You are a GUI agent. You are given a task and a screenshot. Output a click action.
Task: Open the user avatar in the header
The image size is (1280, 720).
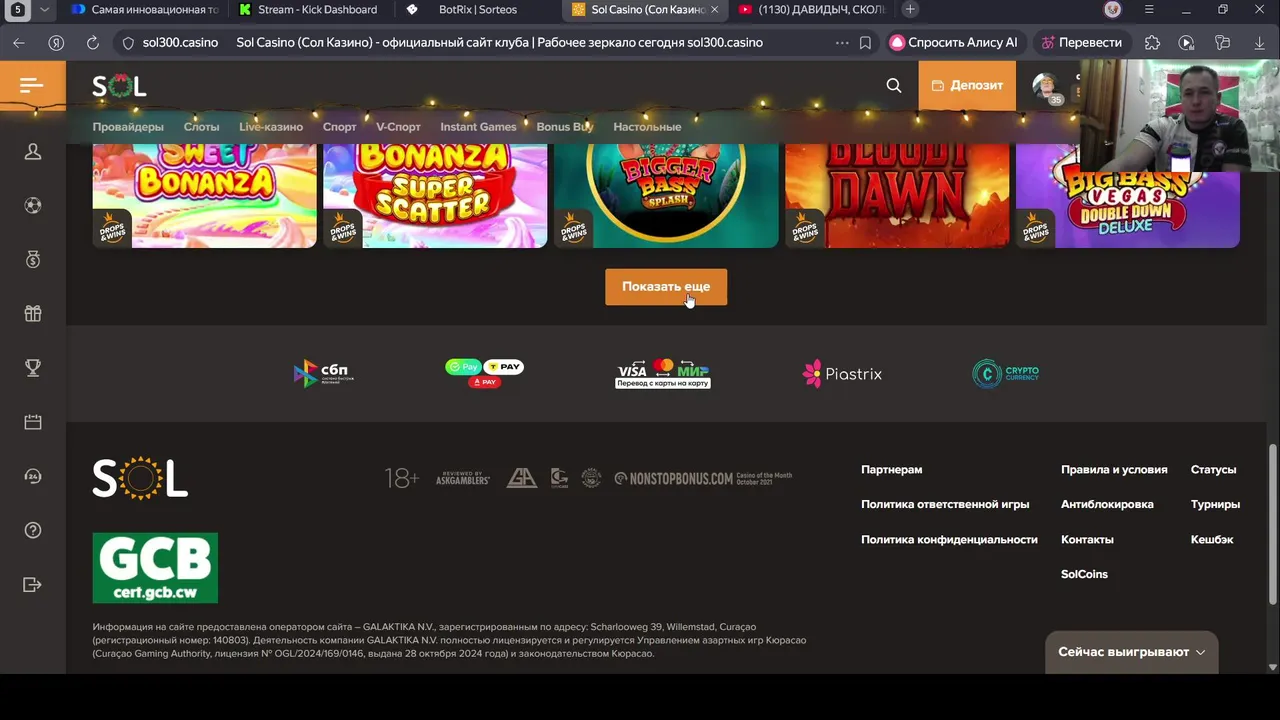[1046, 86]
